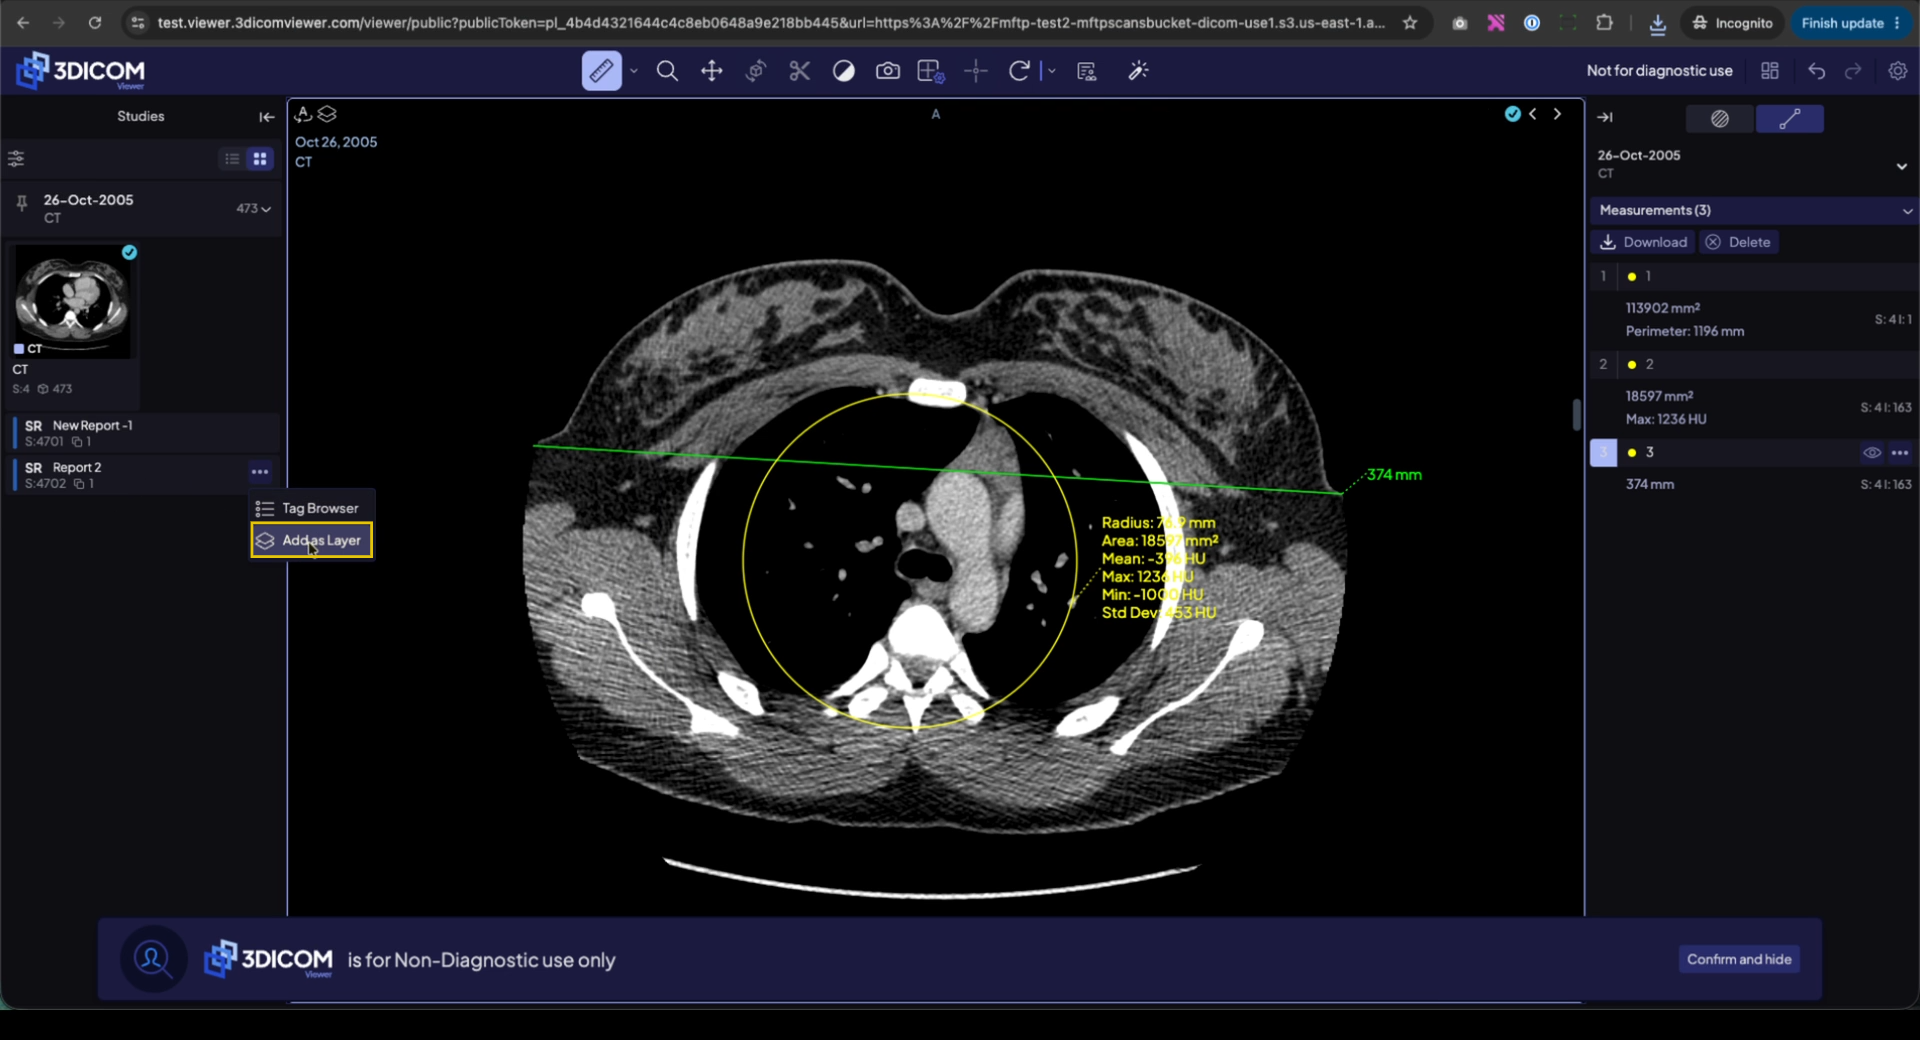Switch studies to list view
Viewport: 1920px width, 1040px height.
(232, 159)
